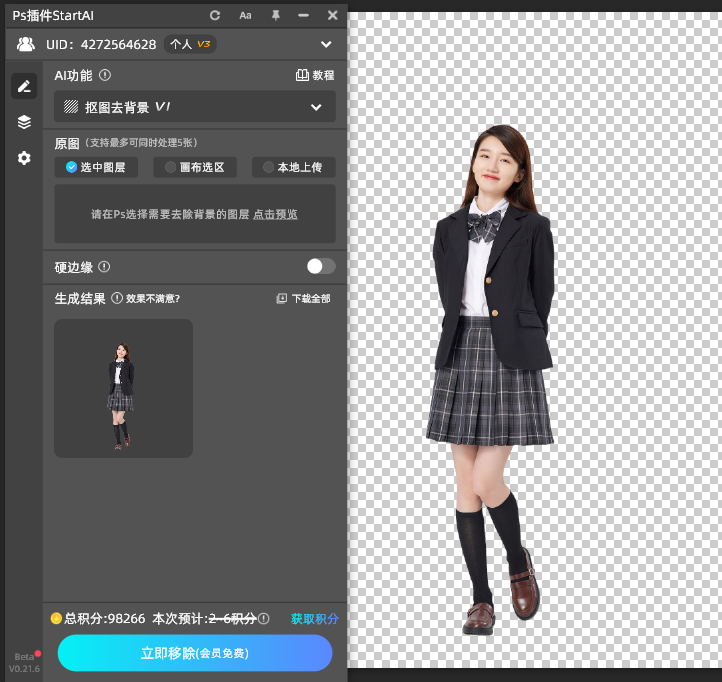722x682 pixels.
Task: Click the refresh icon in title bar
Action: tap(215, 15)
